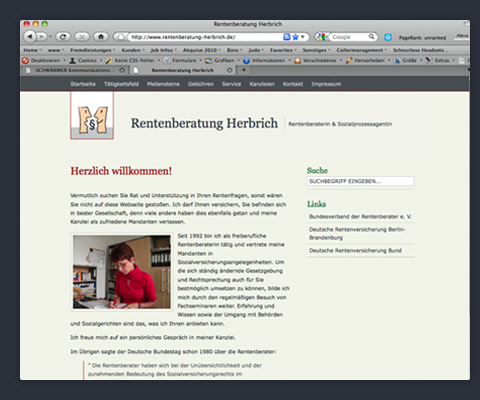Close the Rentenberatung Herbrich tab
This screenshot has width=480, height=400.
230,70
